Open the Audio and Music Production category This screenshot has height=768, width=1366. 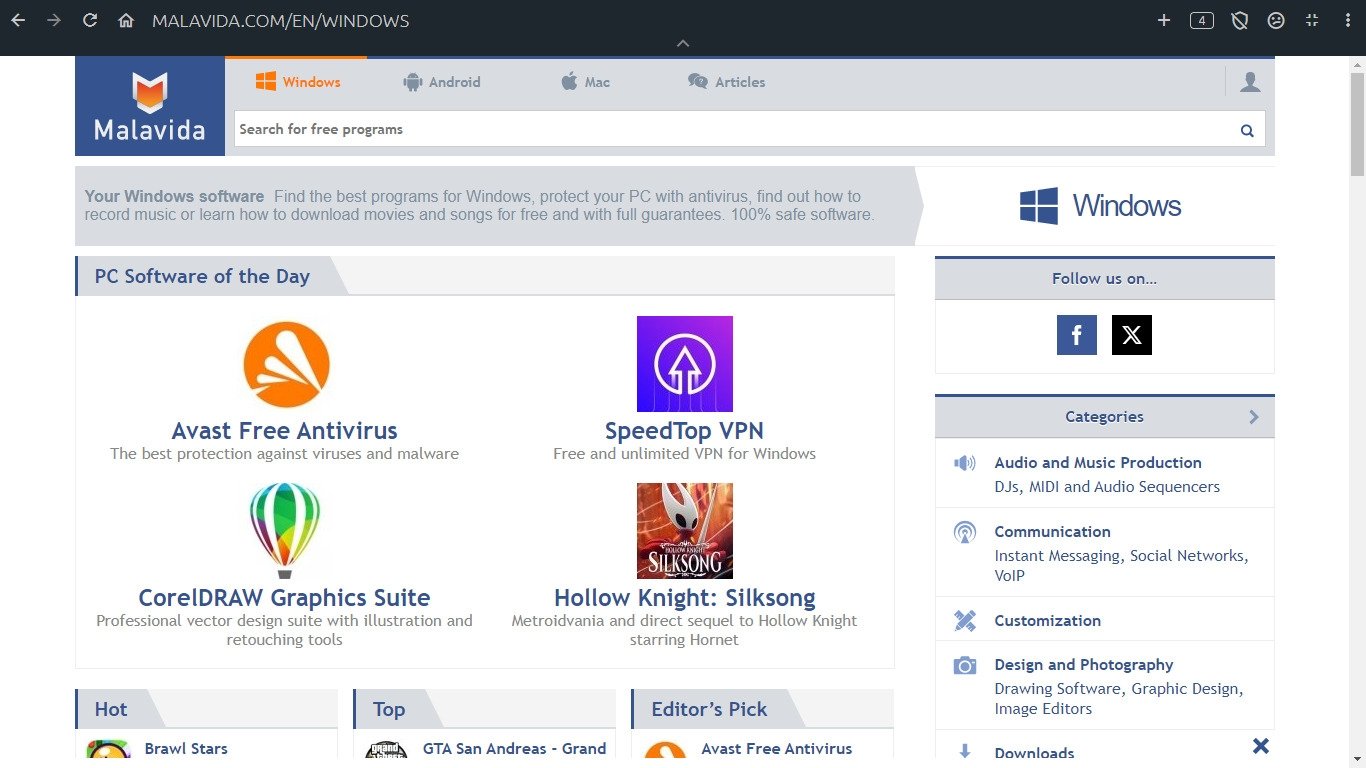(x=1097, y=463)
